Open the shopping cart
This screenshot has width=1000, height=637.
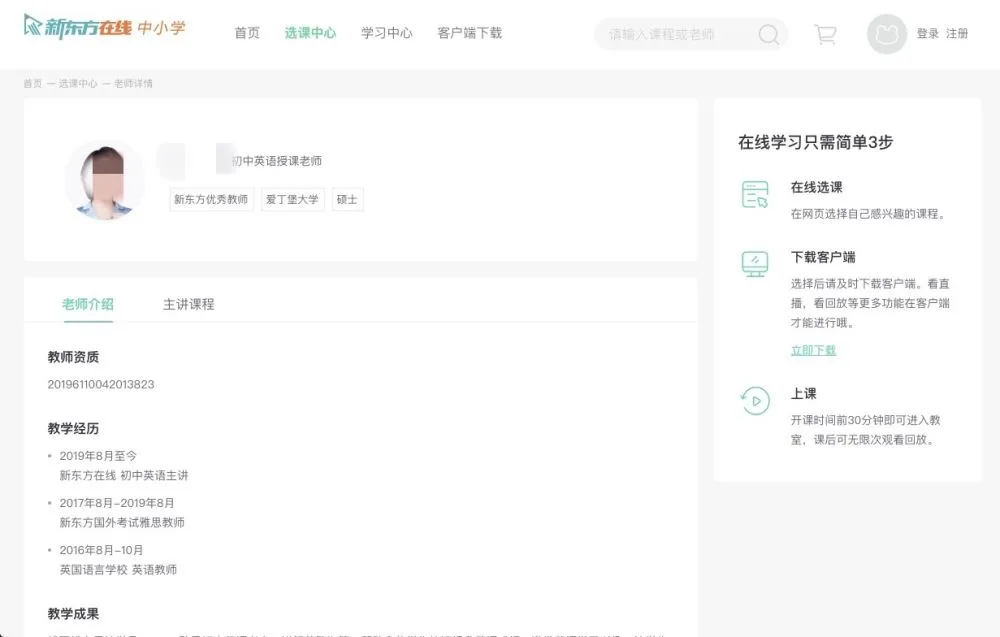pyautogui.click(x=824, y=33)
